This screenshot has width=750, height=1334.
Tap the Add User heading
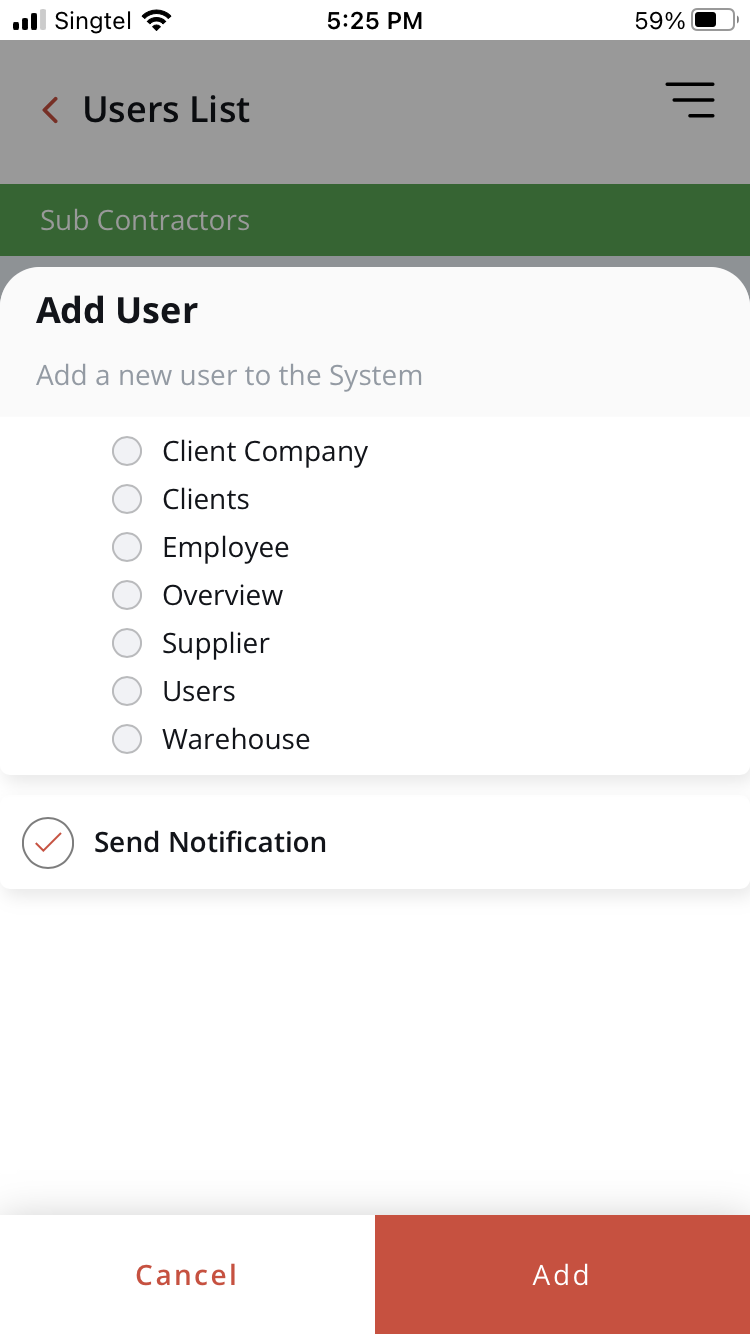[x=117, y=311]
